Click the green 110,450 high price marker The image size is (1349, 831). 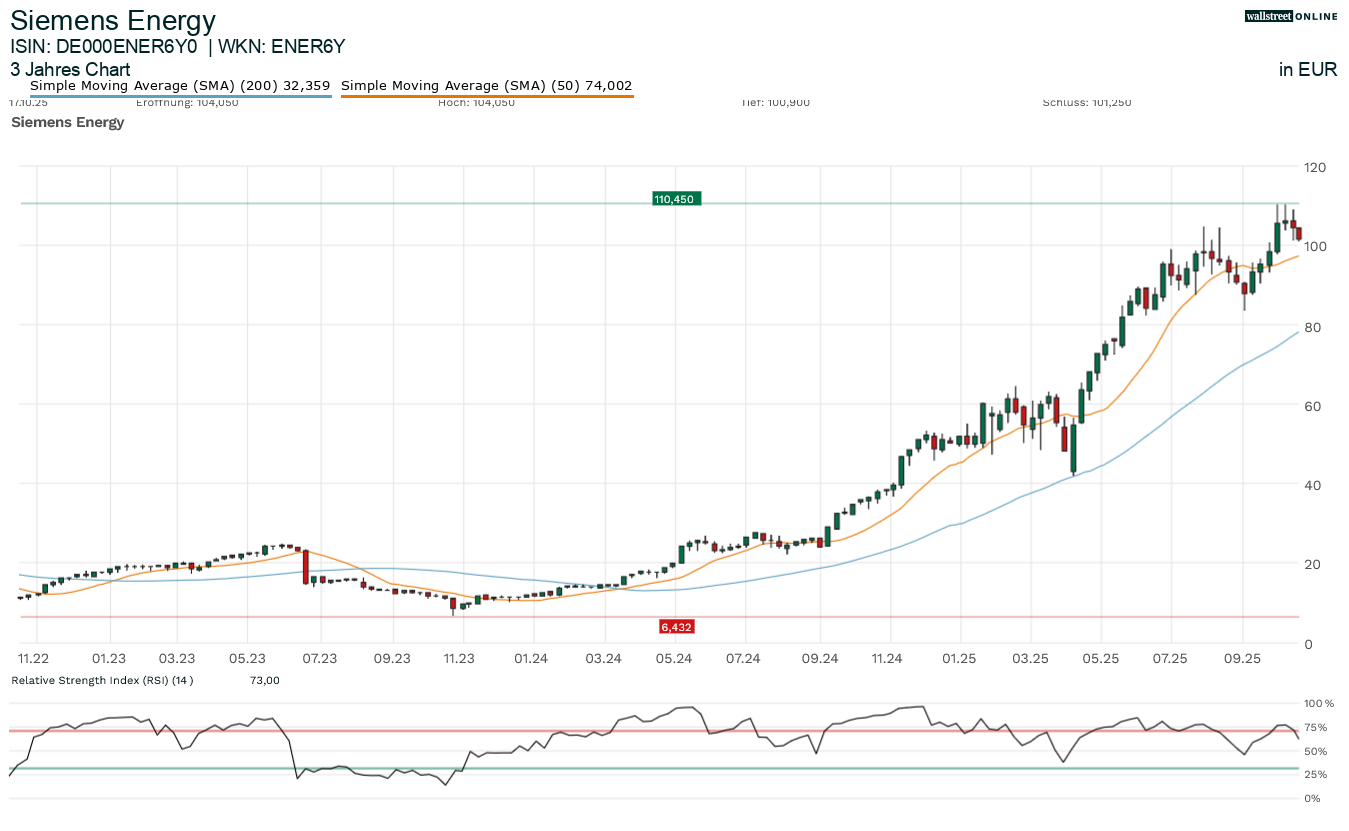click(x=674, y=199)
